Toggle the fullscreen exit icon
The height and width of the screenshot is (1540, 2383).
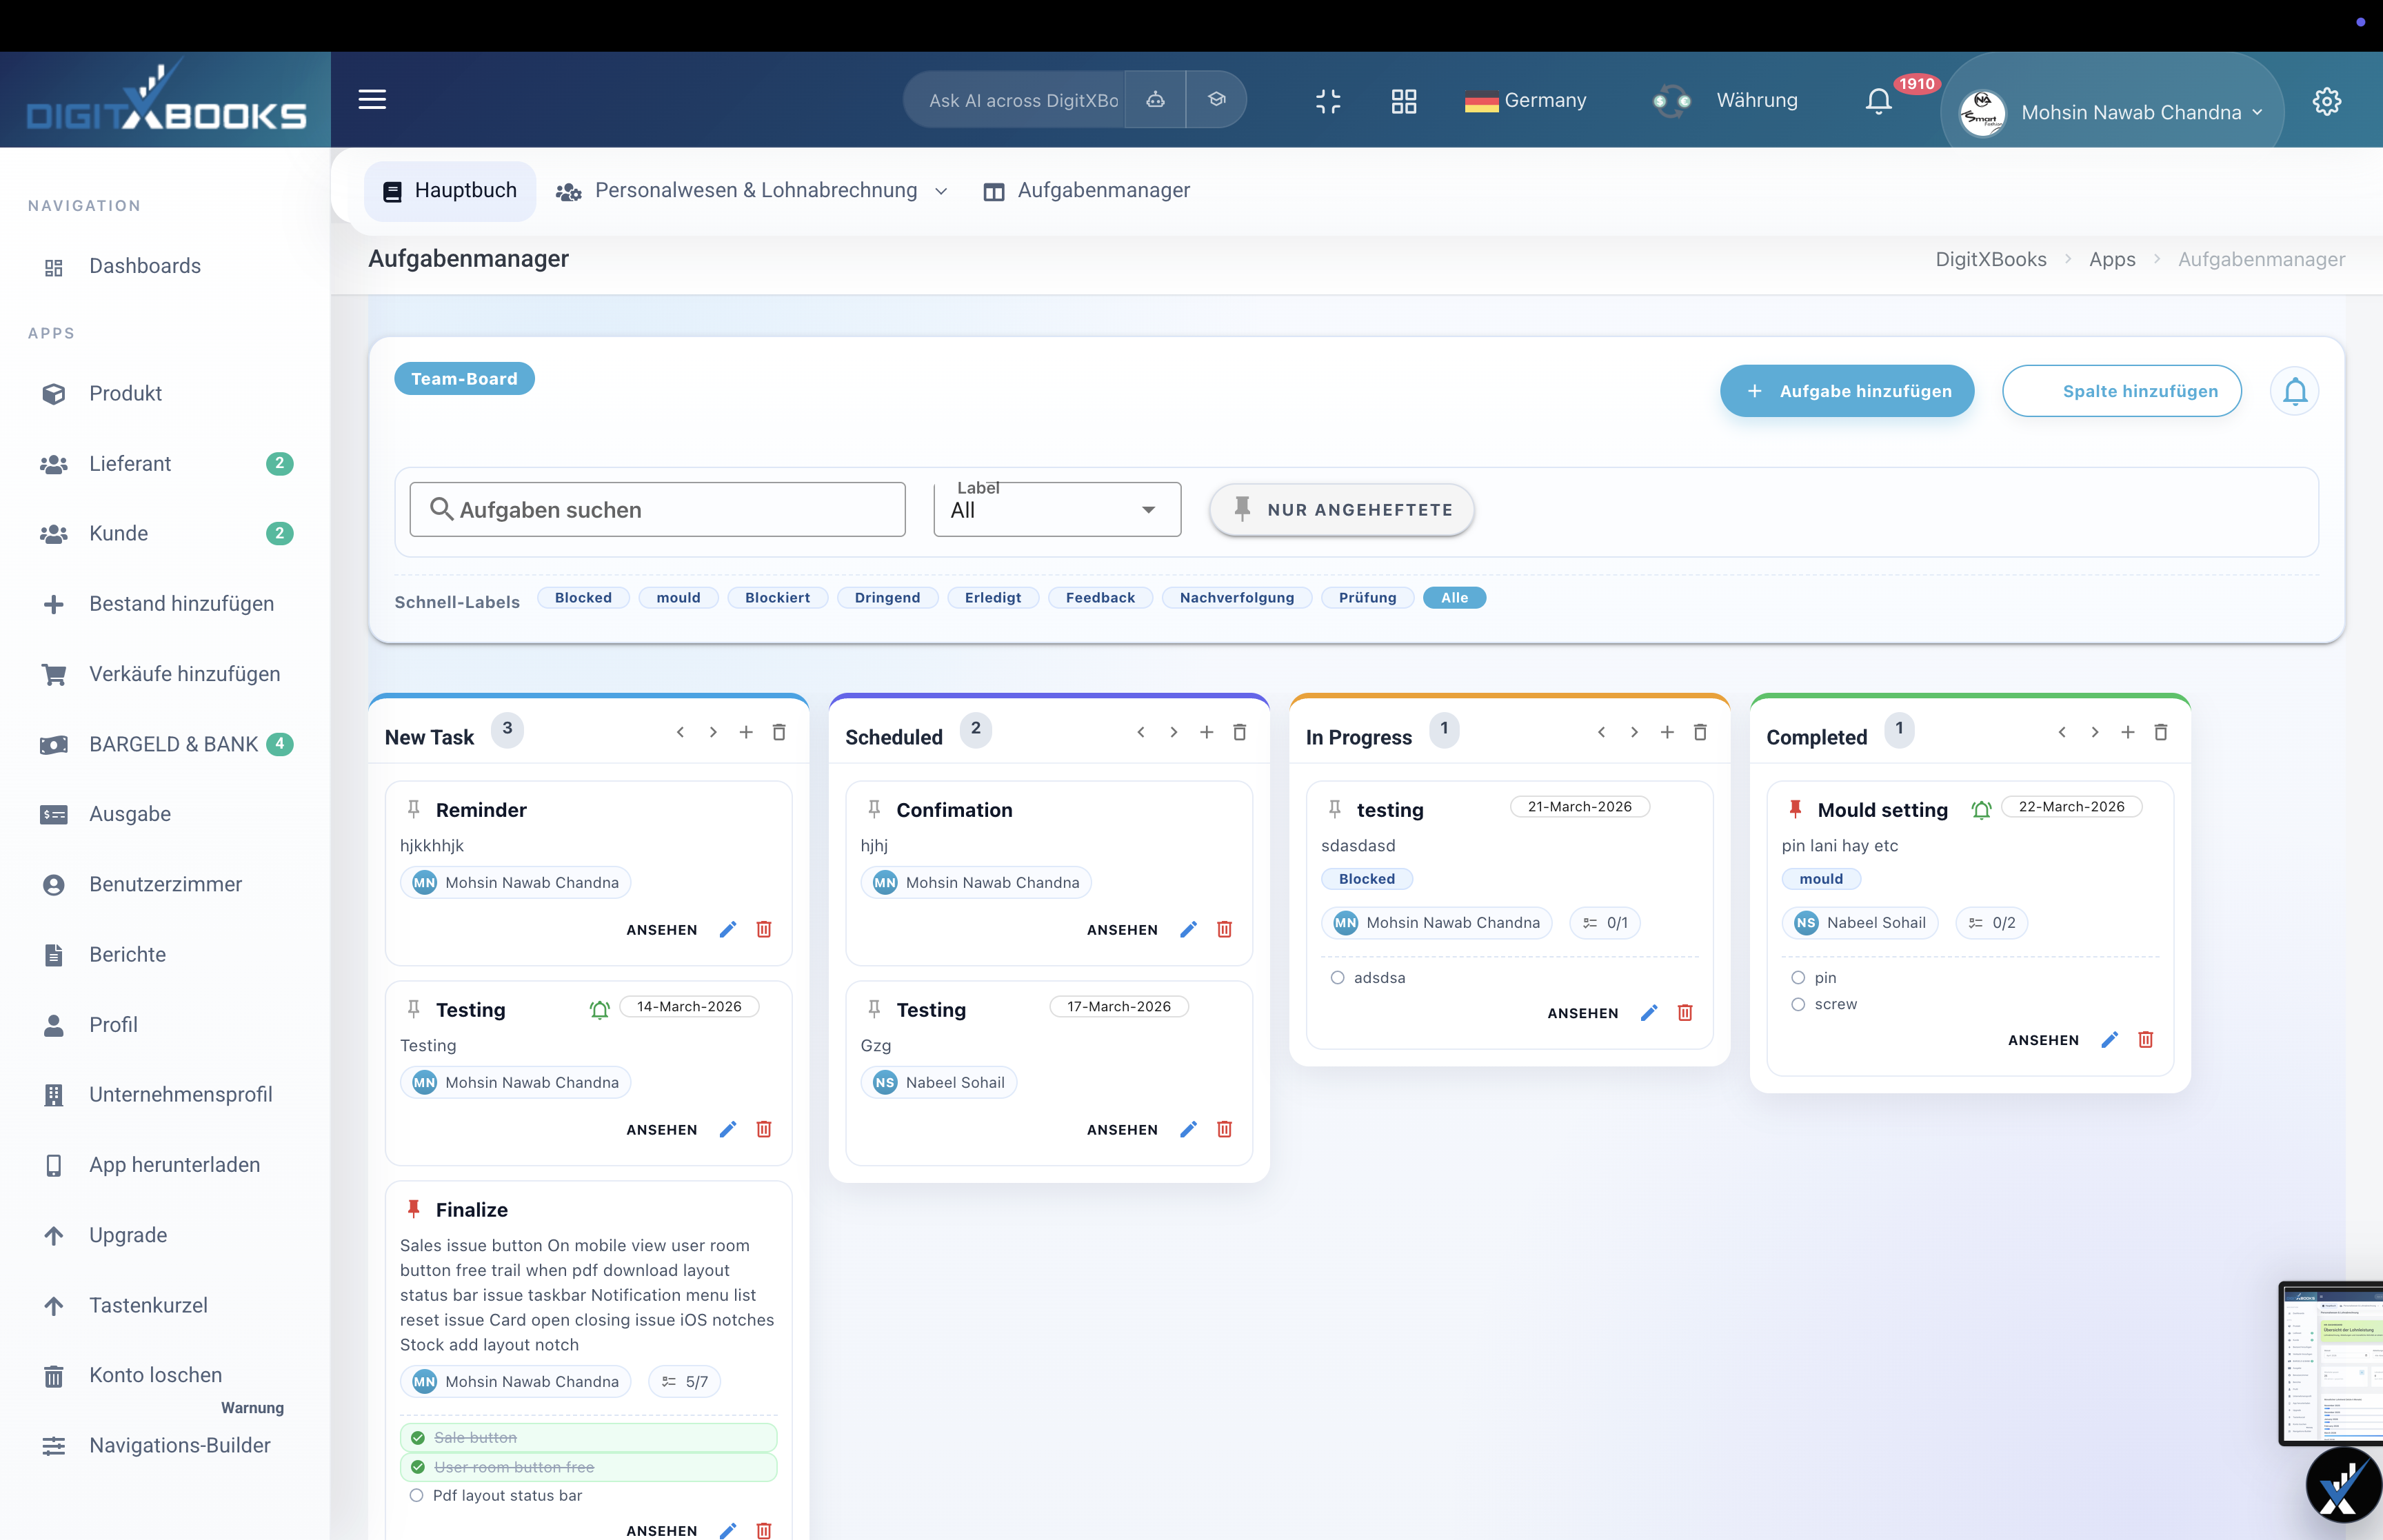[1328, 101]
